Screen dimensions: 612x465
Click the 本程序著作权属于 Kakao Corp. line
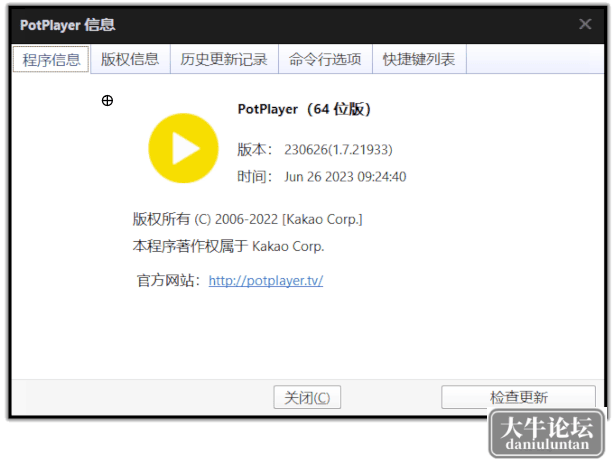(228, 246)
